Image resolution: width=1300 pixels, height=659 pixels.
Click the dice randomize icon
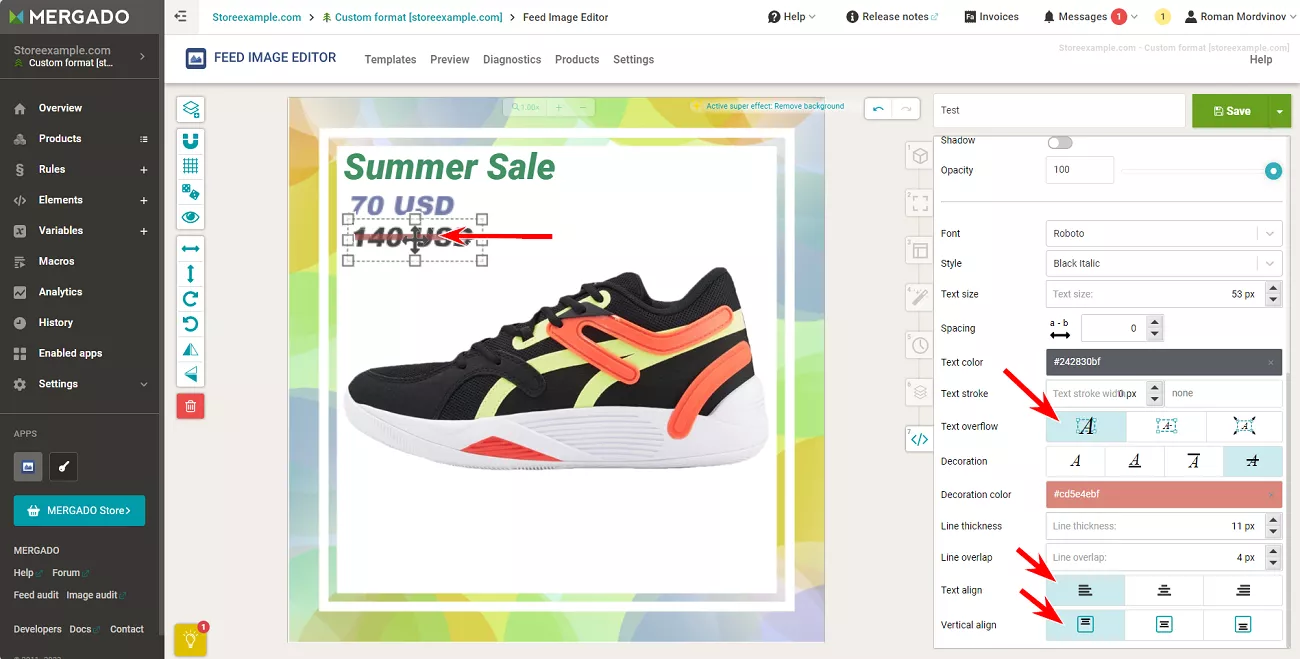coord(190,191)
